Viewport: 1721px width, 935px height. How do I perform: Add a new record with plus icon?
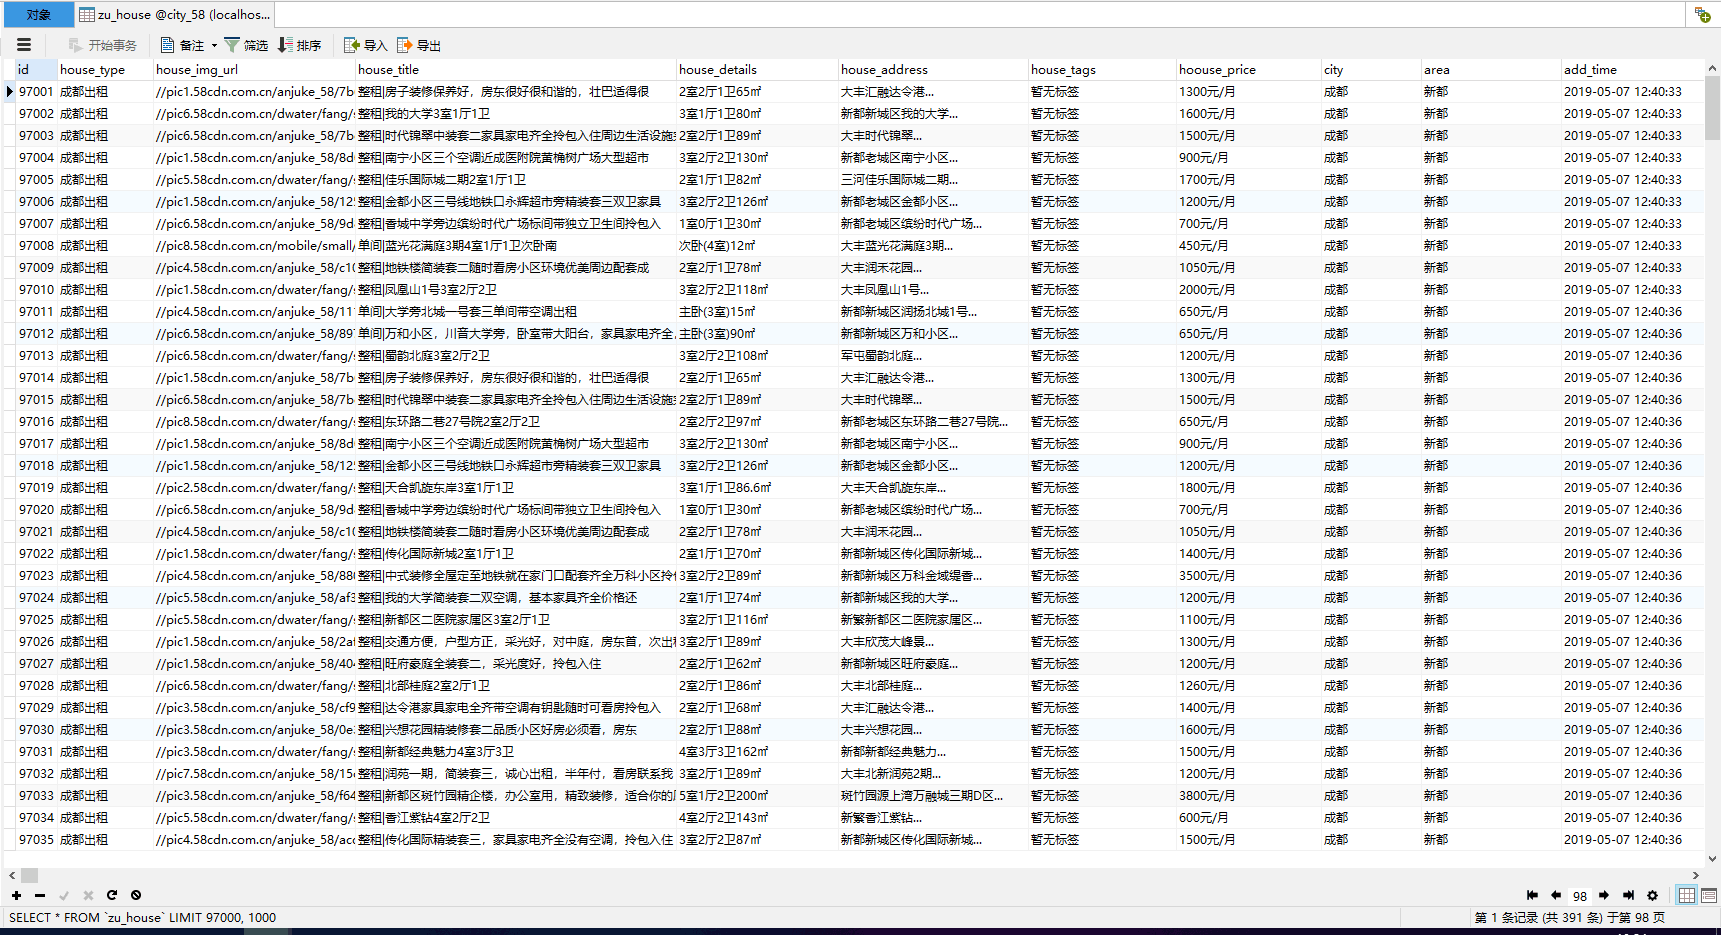click(x=16, y=895)
